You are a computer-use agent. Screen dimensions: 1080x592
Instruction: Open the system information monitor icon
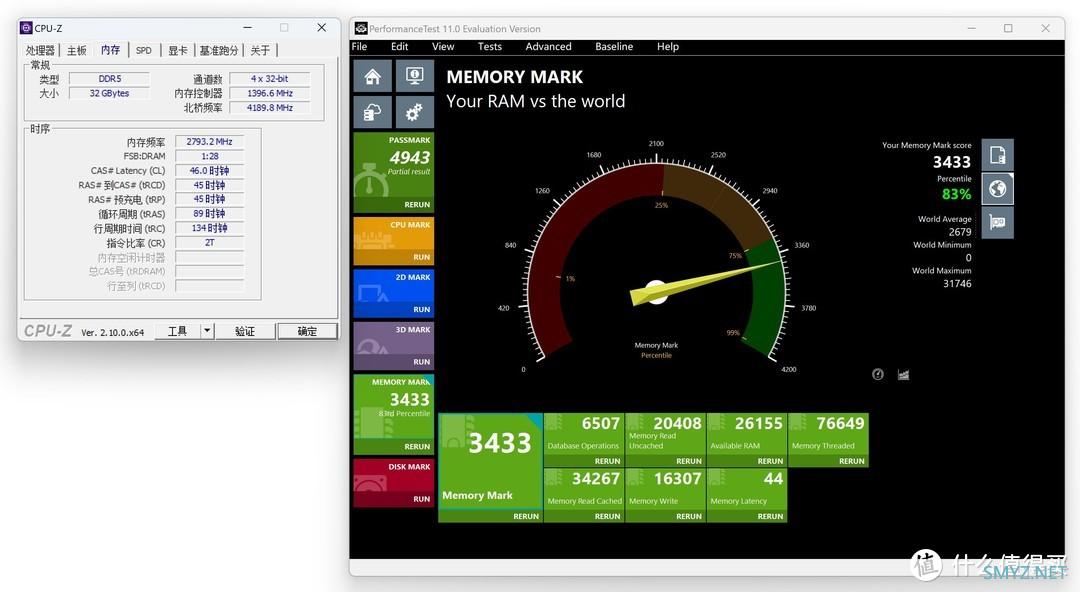(415, 76)
